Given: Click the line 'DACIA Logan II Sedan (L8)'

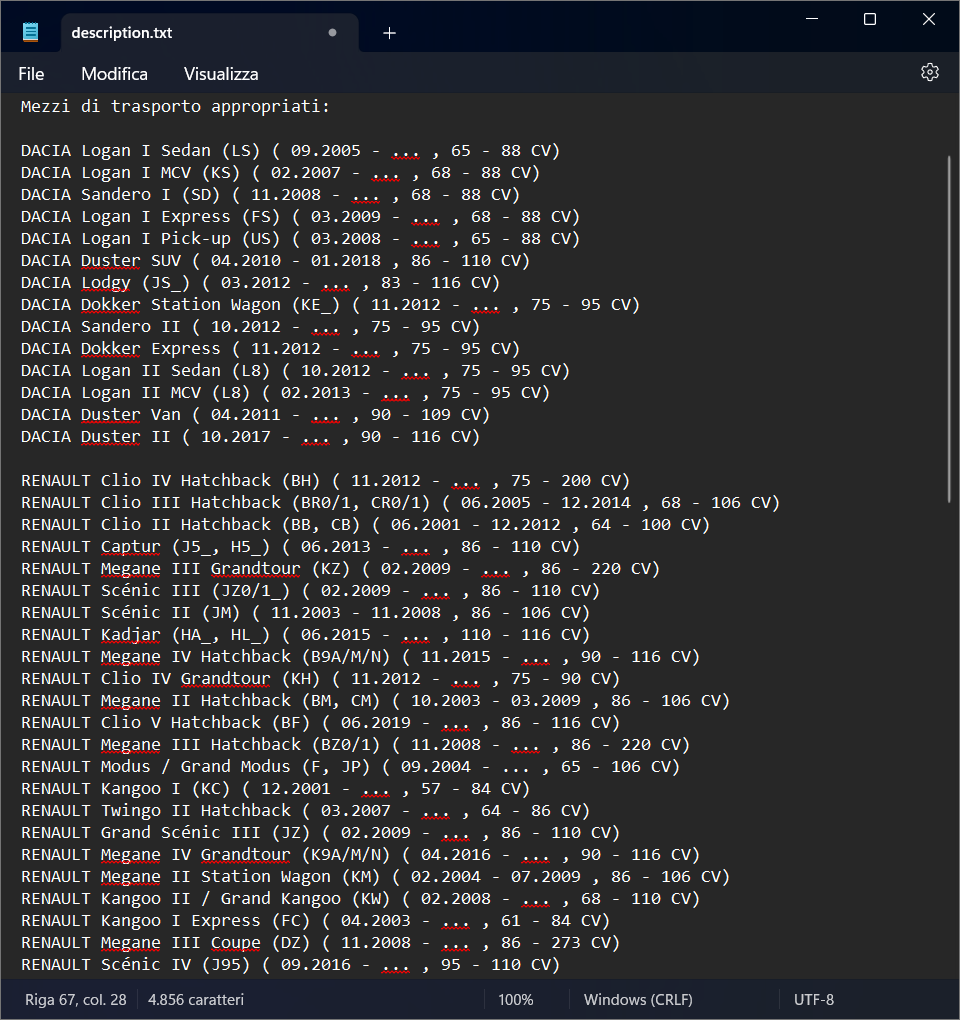Looking at the screenshot, I should click(295, 371).
